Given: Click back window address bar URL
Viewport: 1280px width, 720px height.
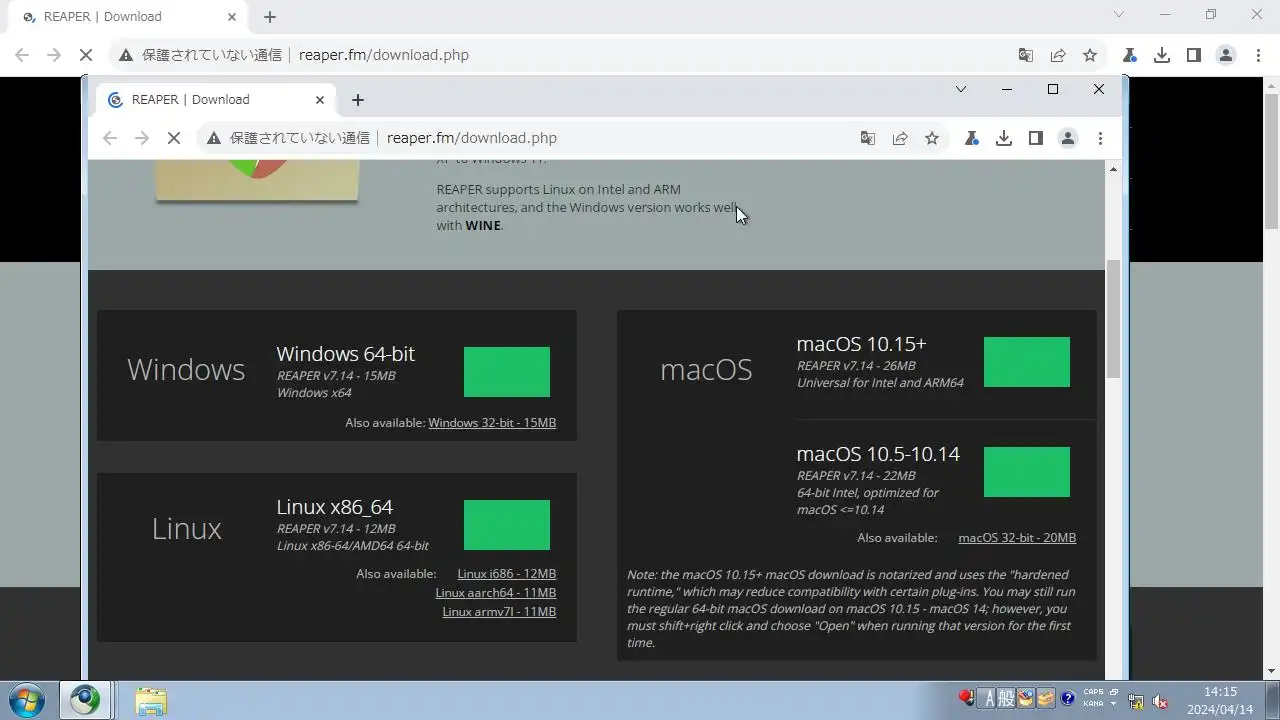Looking at the screenshot, I should pyautogui.click(x=384, y=55).
